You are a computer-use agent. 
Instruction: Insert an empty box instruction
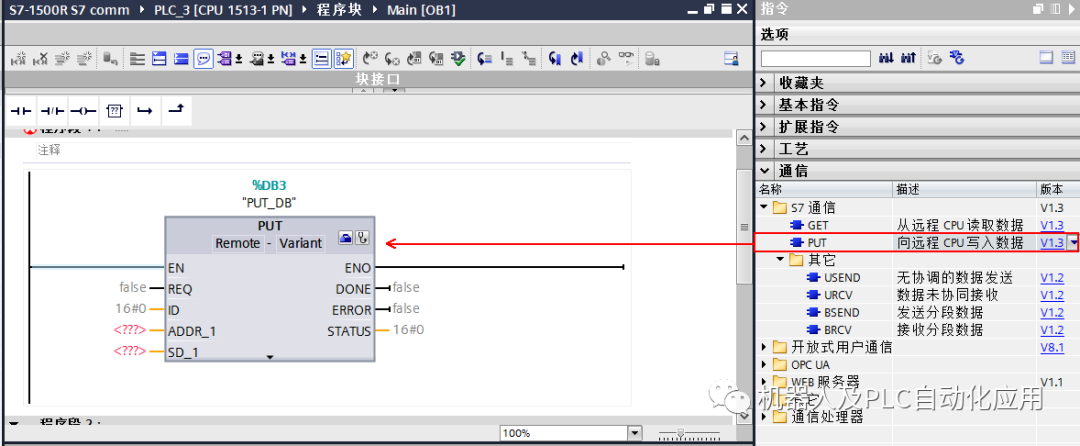click(x=114, y=111)
